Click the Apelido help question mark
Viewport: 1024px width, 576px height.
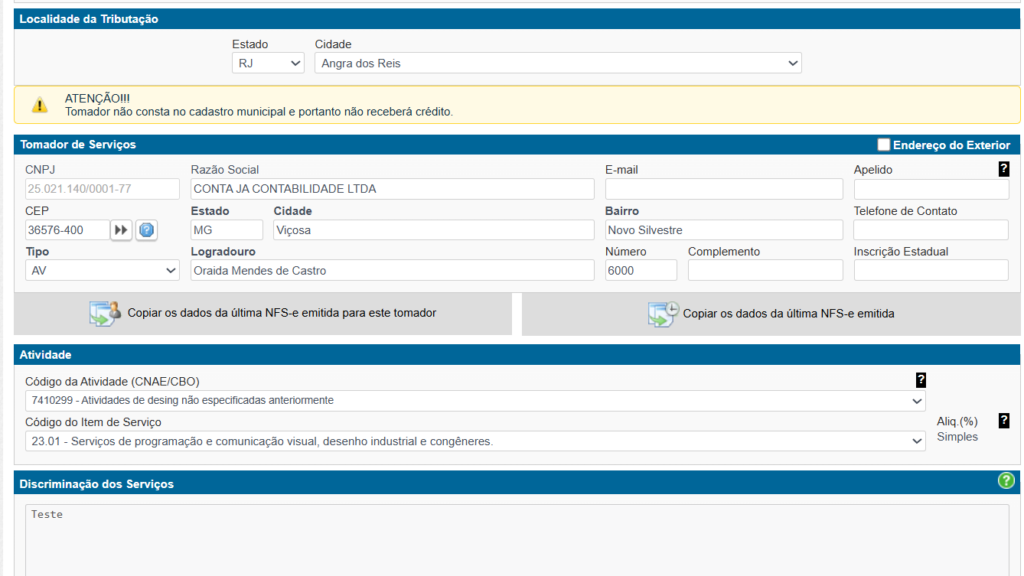(1004, 169)
